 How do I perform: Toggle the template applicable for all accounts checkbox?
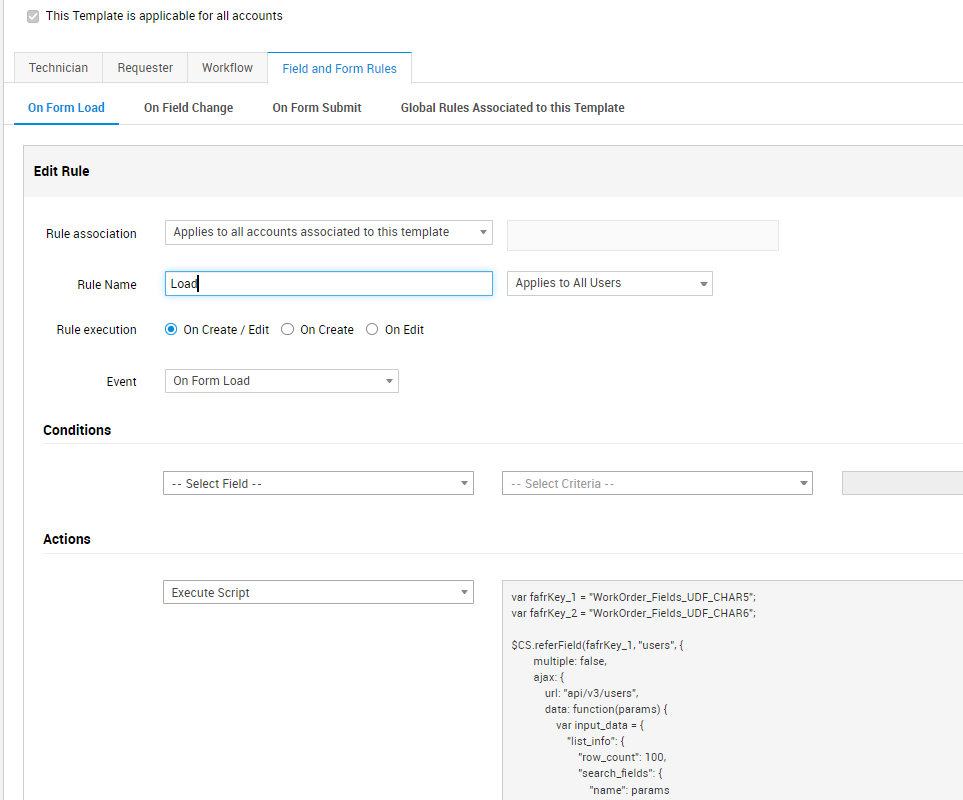click(x=33, y=17)
